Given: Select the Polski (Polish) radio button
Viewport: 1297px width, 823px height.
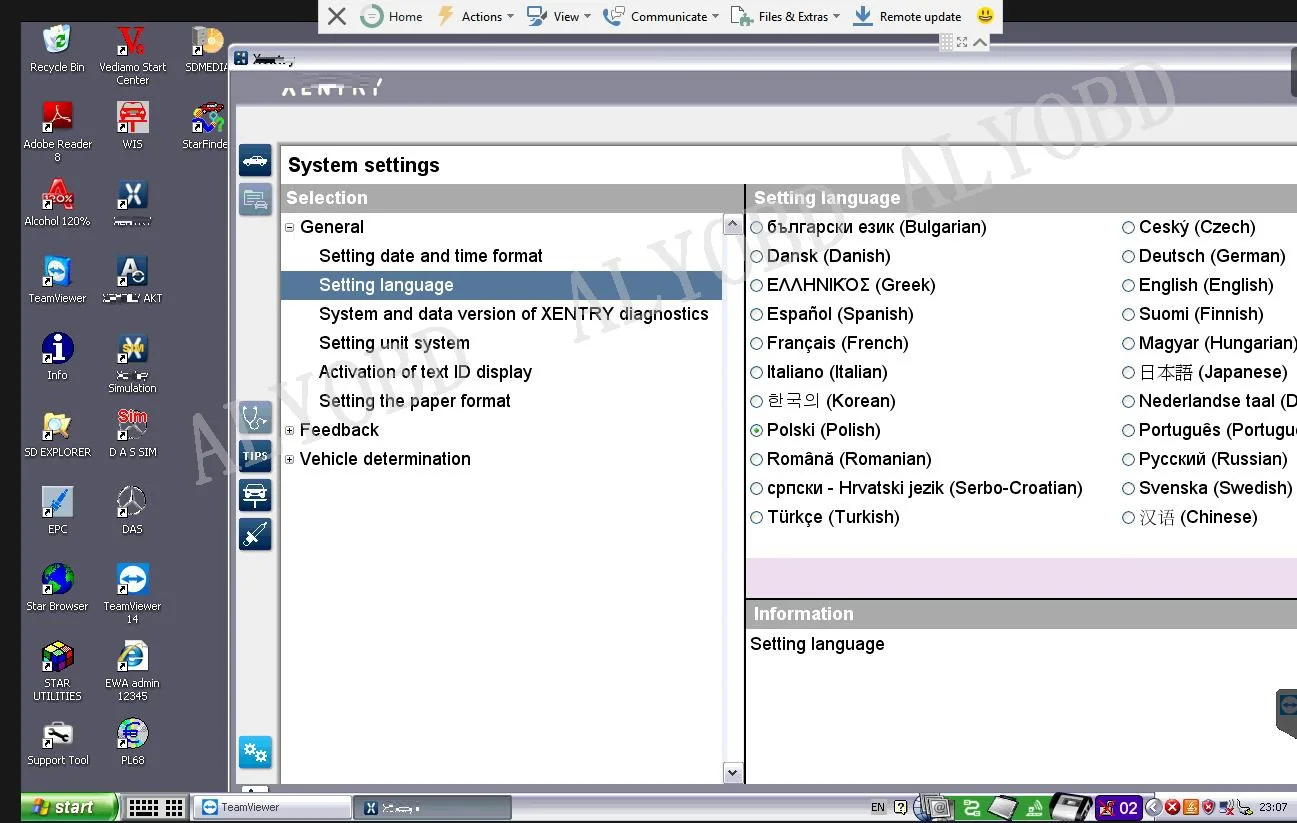Looking at the screenshot, I should [x=757, y=430].
